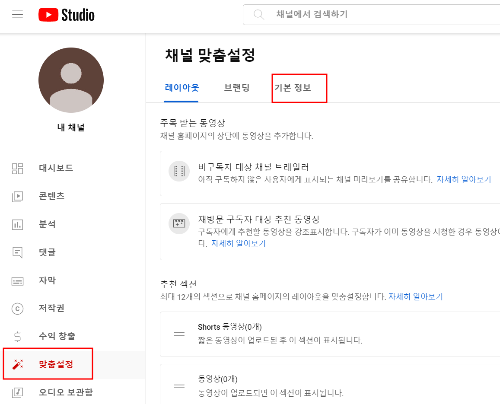
Task: Click the 추천 섹션 heading
Action: click(x=178, y=284)
